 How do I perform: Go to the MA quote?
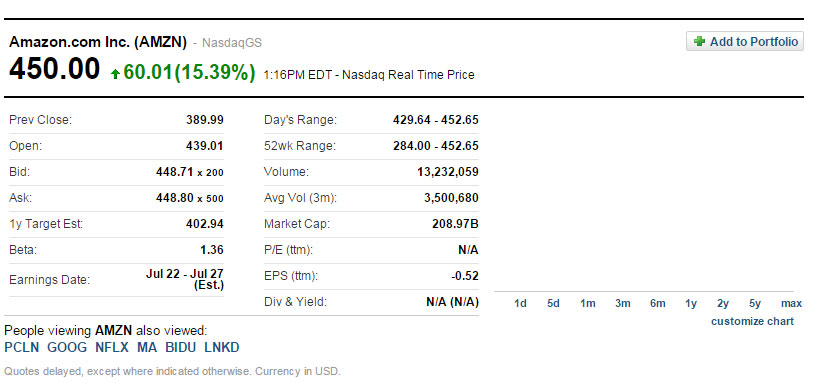click(147, 348)
